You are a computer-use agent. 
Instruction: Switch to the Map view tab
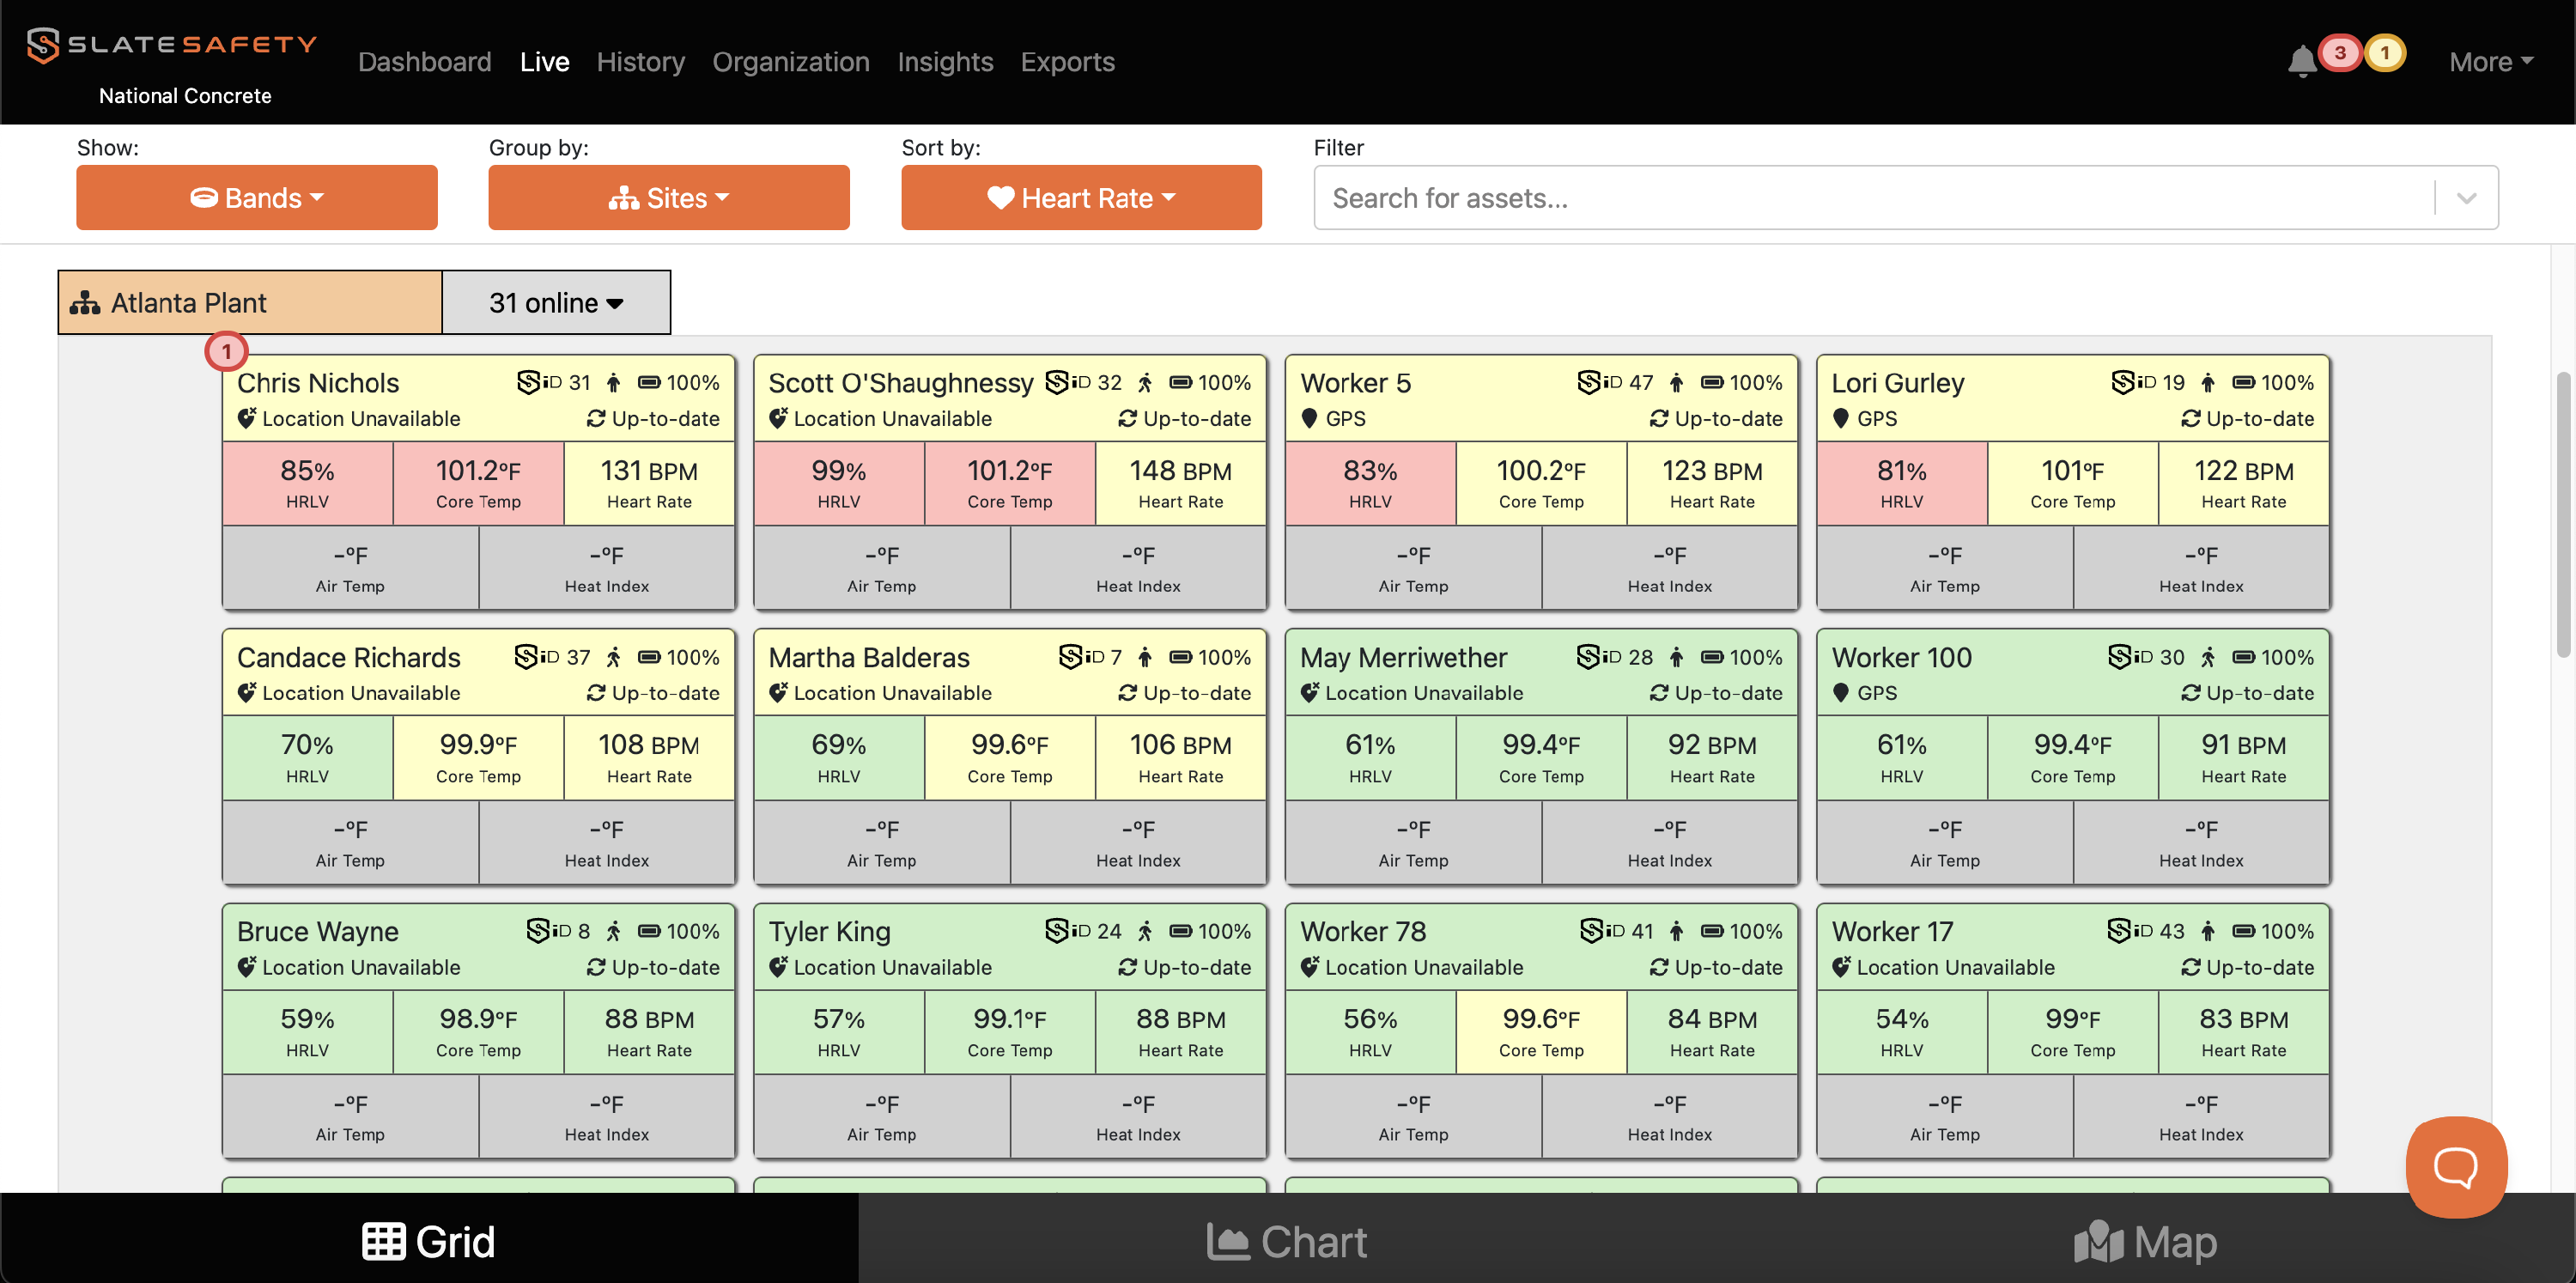tap(2145, 1241)
